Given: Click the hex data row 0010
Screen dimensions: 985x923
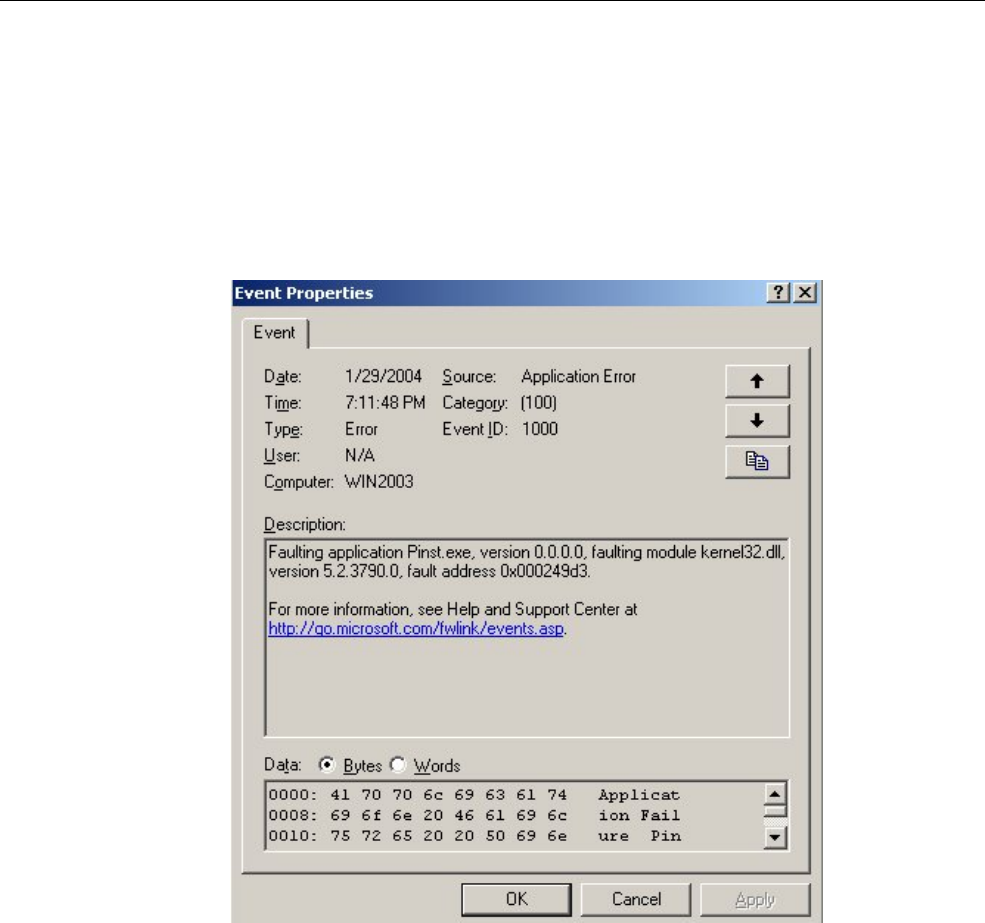Looking at the screenshot, I should (474, 836).
